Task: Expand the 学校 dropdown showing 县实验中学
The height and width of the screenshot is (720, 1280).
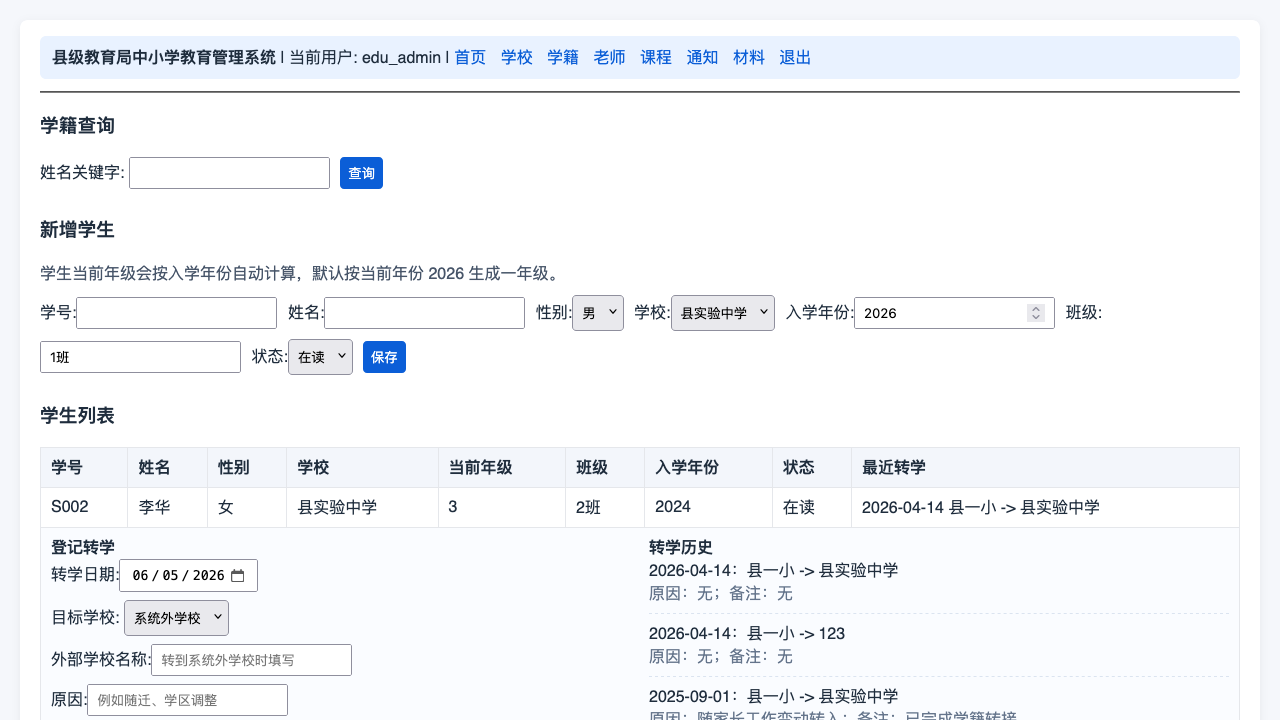Action: tap(723, 313)
